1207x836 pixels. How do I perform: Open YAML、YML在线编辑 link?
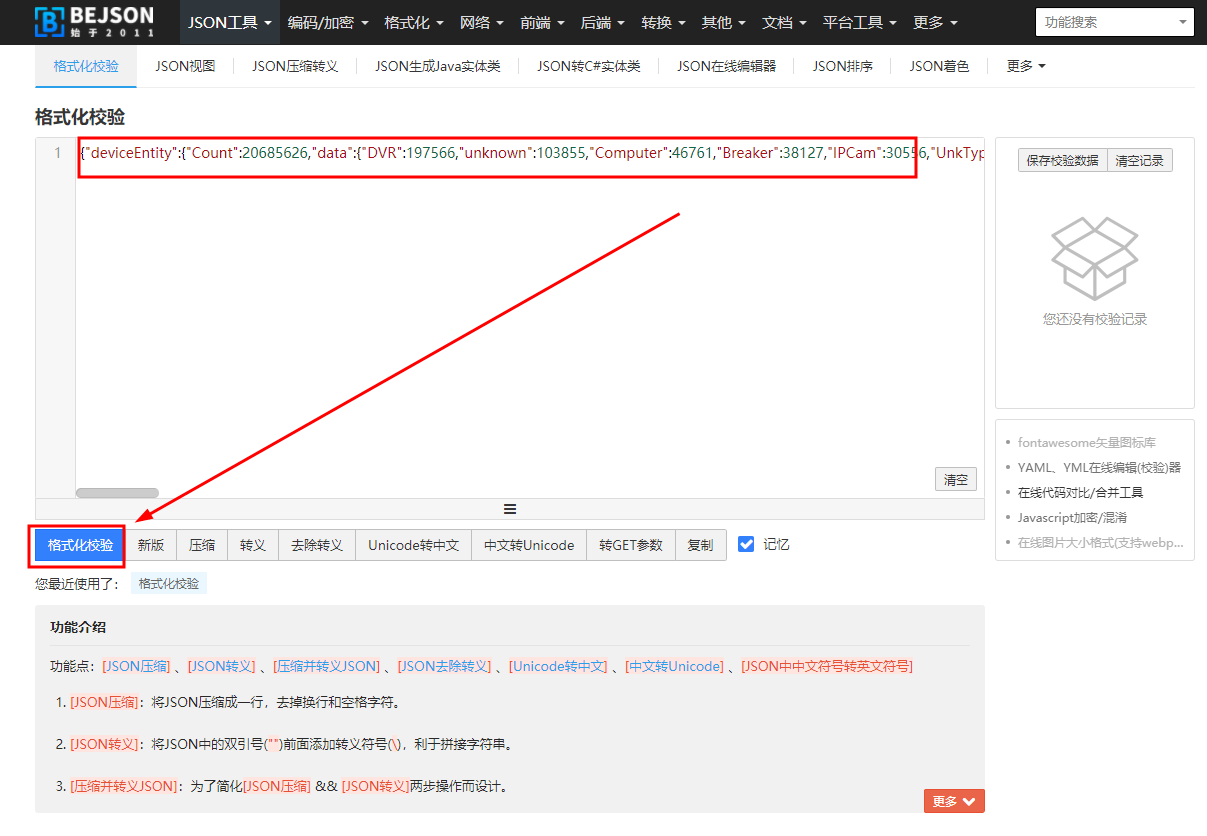[x=1099, y=467]
